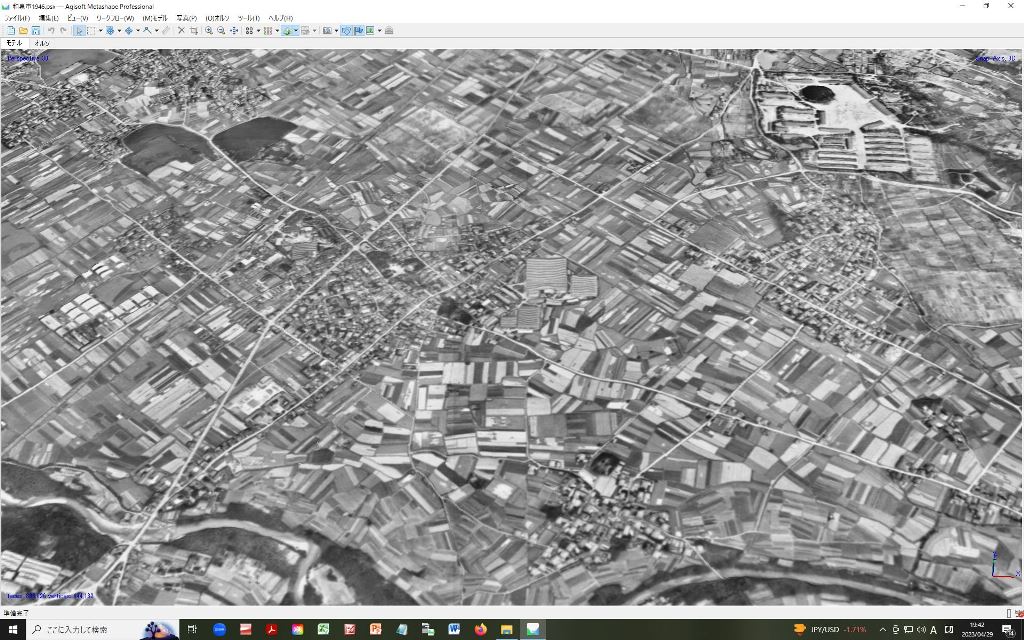Viewport: 1024px width, 640px height.
Task: Open the ヘルプ (Help) menu
Action: 281,18
